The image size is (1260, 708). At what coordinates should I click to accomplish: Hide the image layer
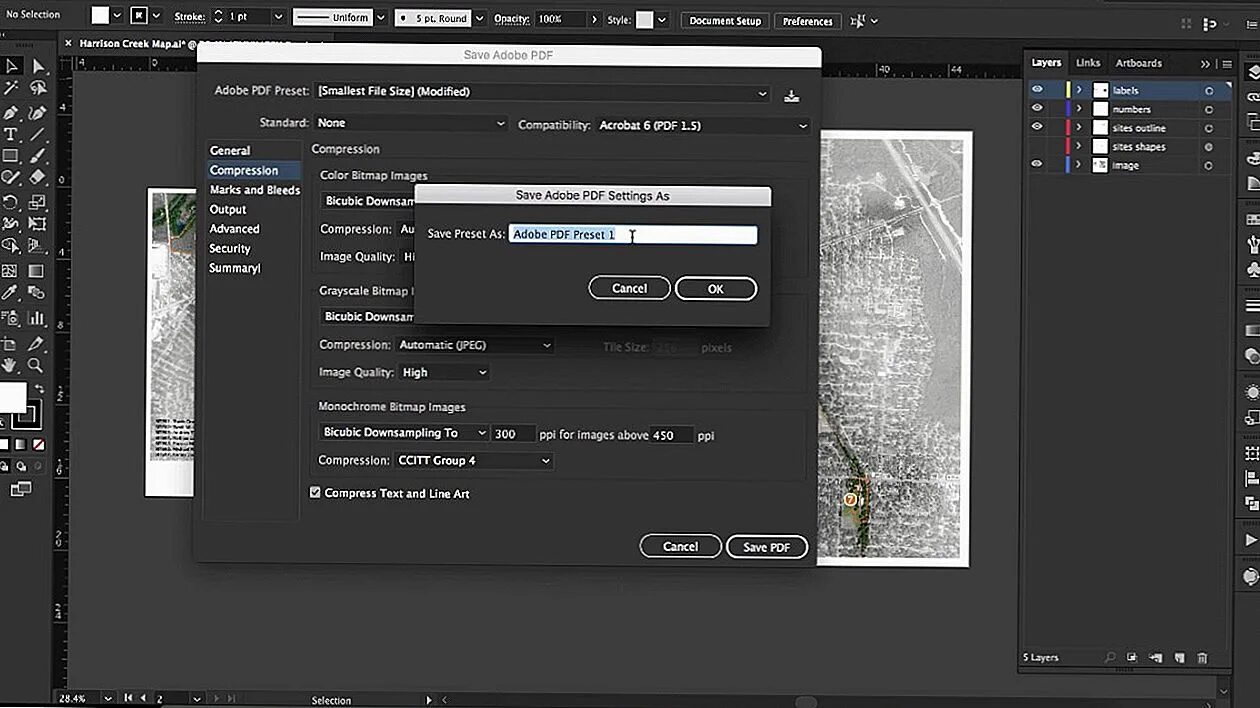point(1037,164)
